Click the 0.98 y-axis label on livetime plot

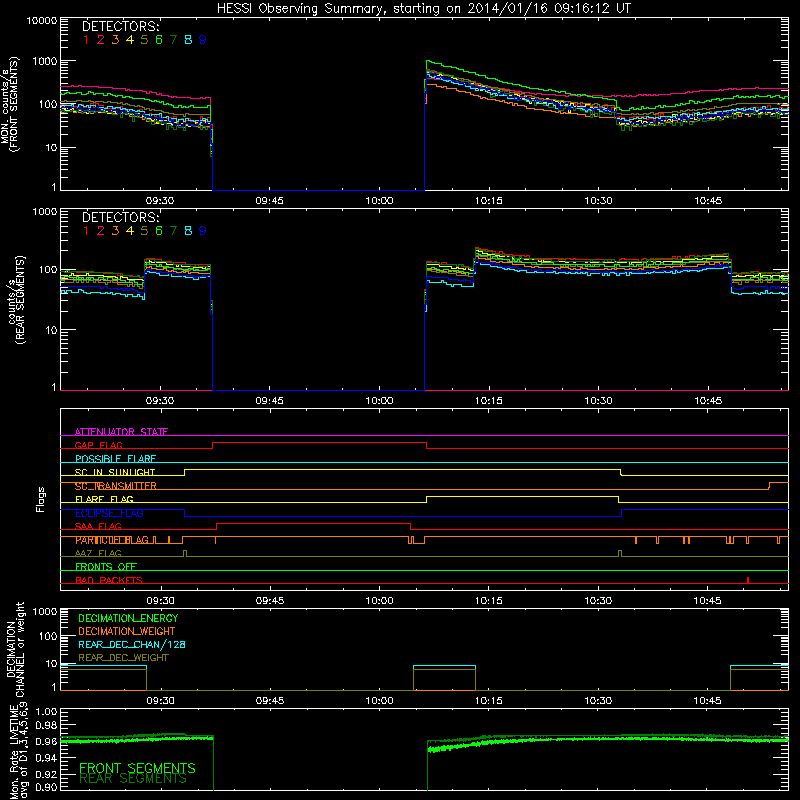click(45, 725)
